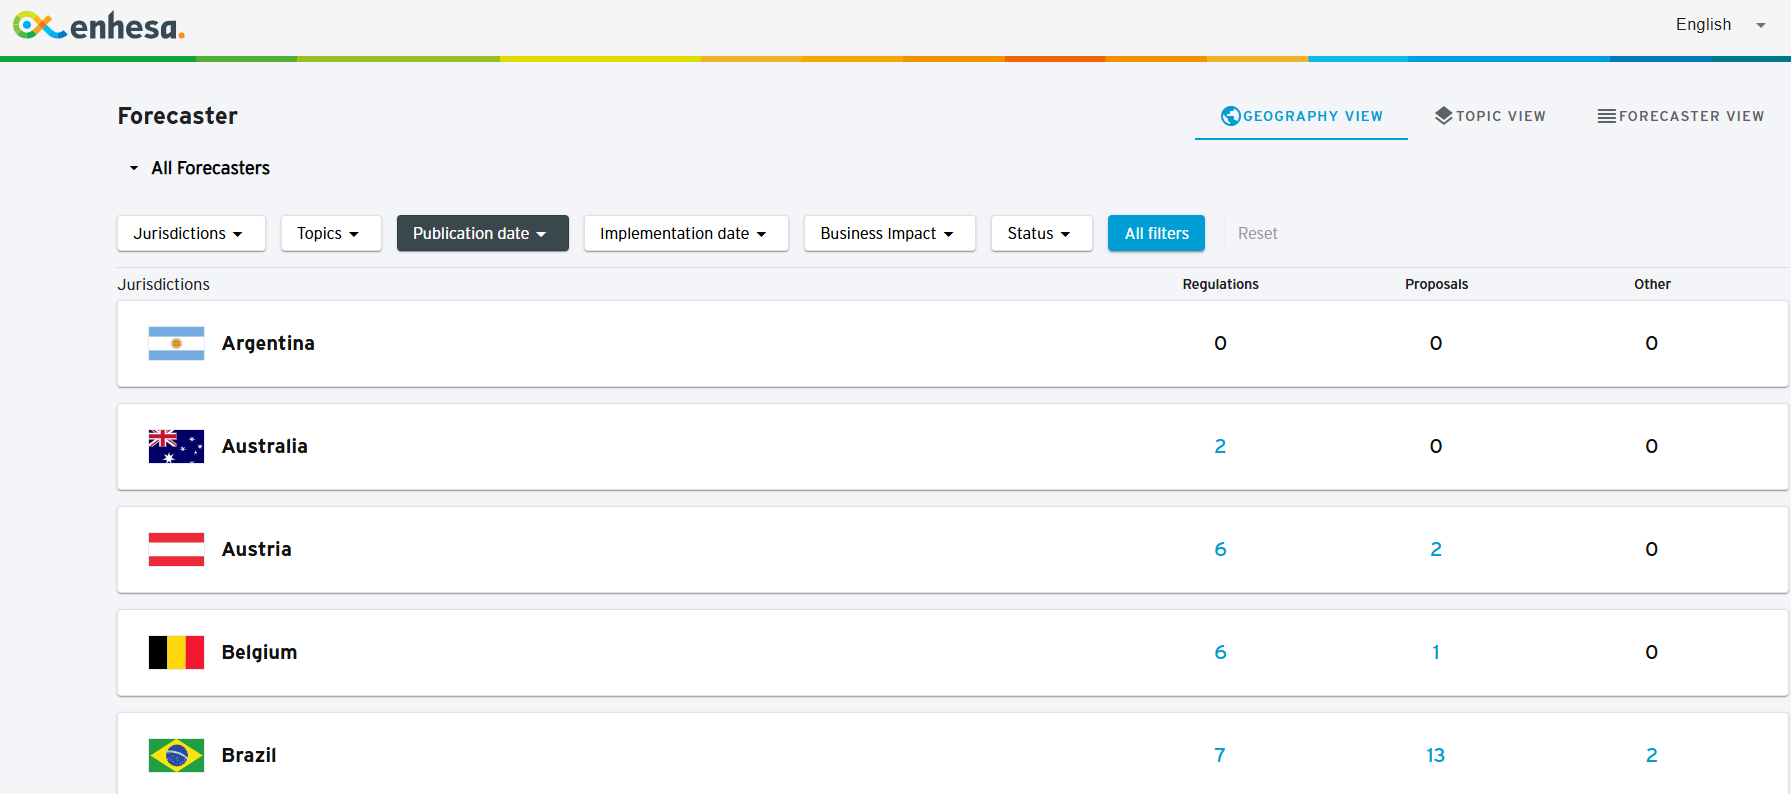The image size is (1791, 794).
Task: Click the Austria flag icon
Action: click(176, 549)
